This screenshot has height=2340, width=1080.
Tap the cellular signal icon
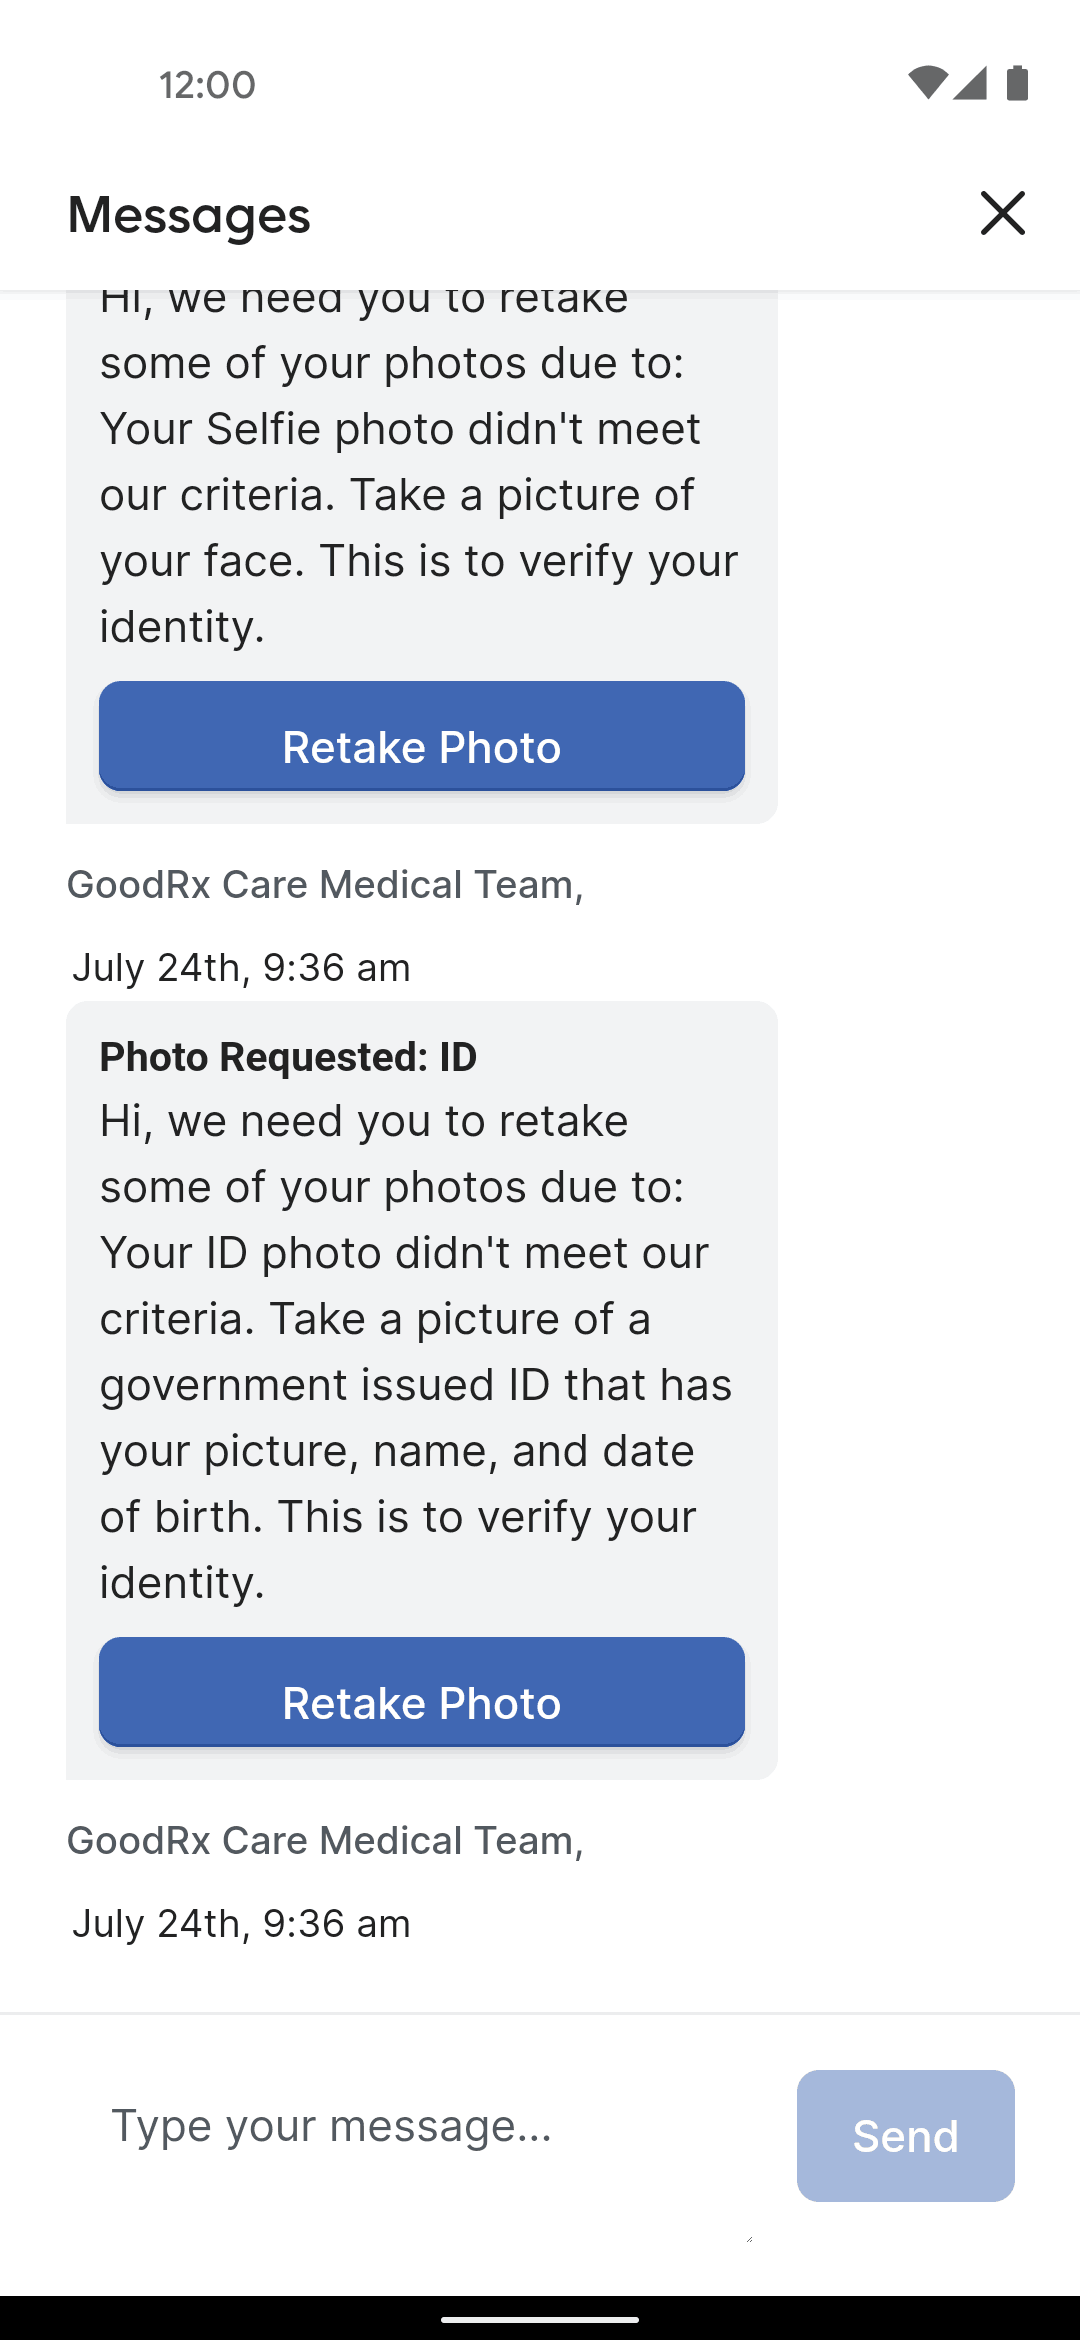click(x=970, y=83)
